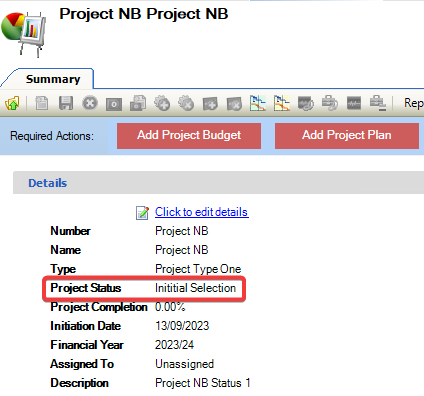Click the round grey X cancel icon
This screenshot has width=424, height=396.
90,103
